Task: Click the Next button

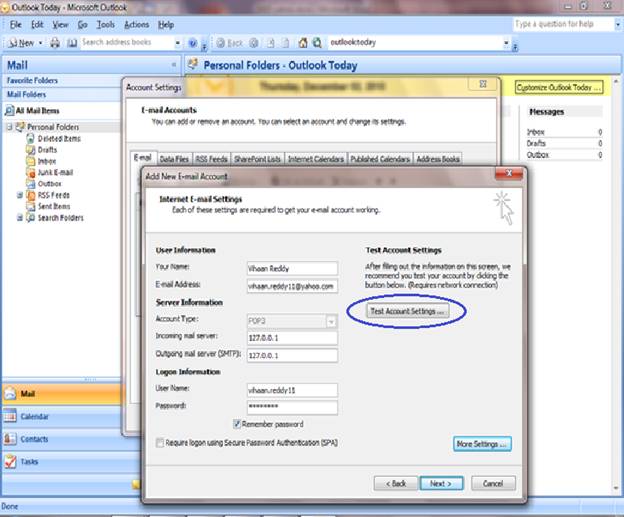Action: pyautogui.click(x=441, y=484)
